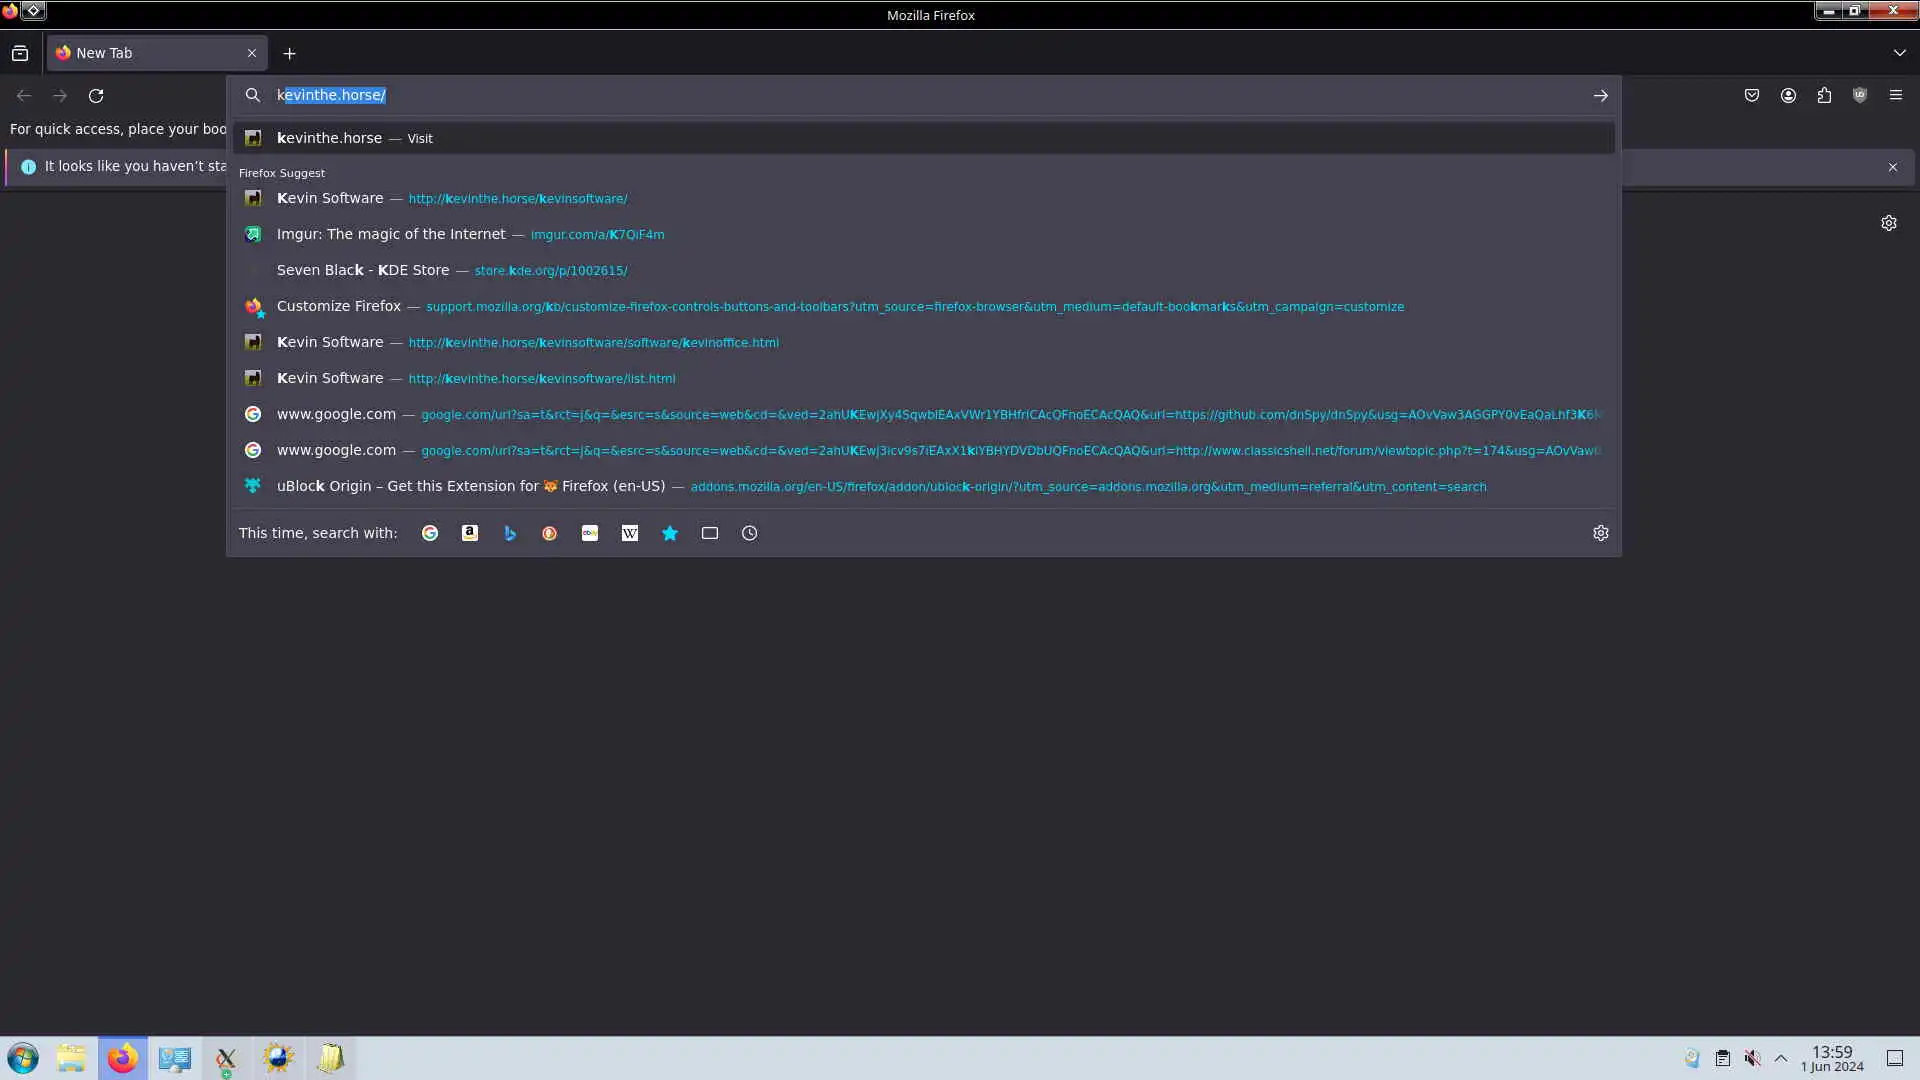Search with Wikipedia engine icon

630,533
